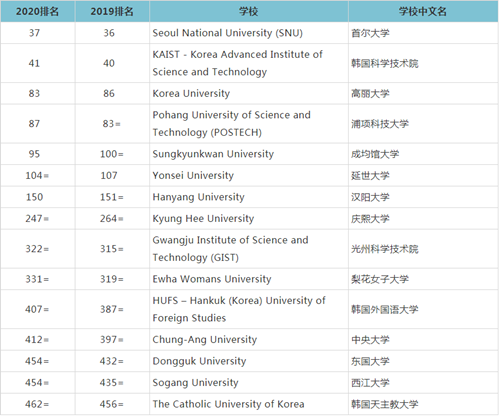This screenshot has width=500, height=416.
Task: Select Kyung Hee University entry
Action: [x=203, y=219]
